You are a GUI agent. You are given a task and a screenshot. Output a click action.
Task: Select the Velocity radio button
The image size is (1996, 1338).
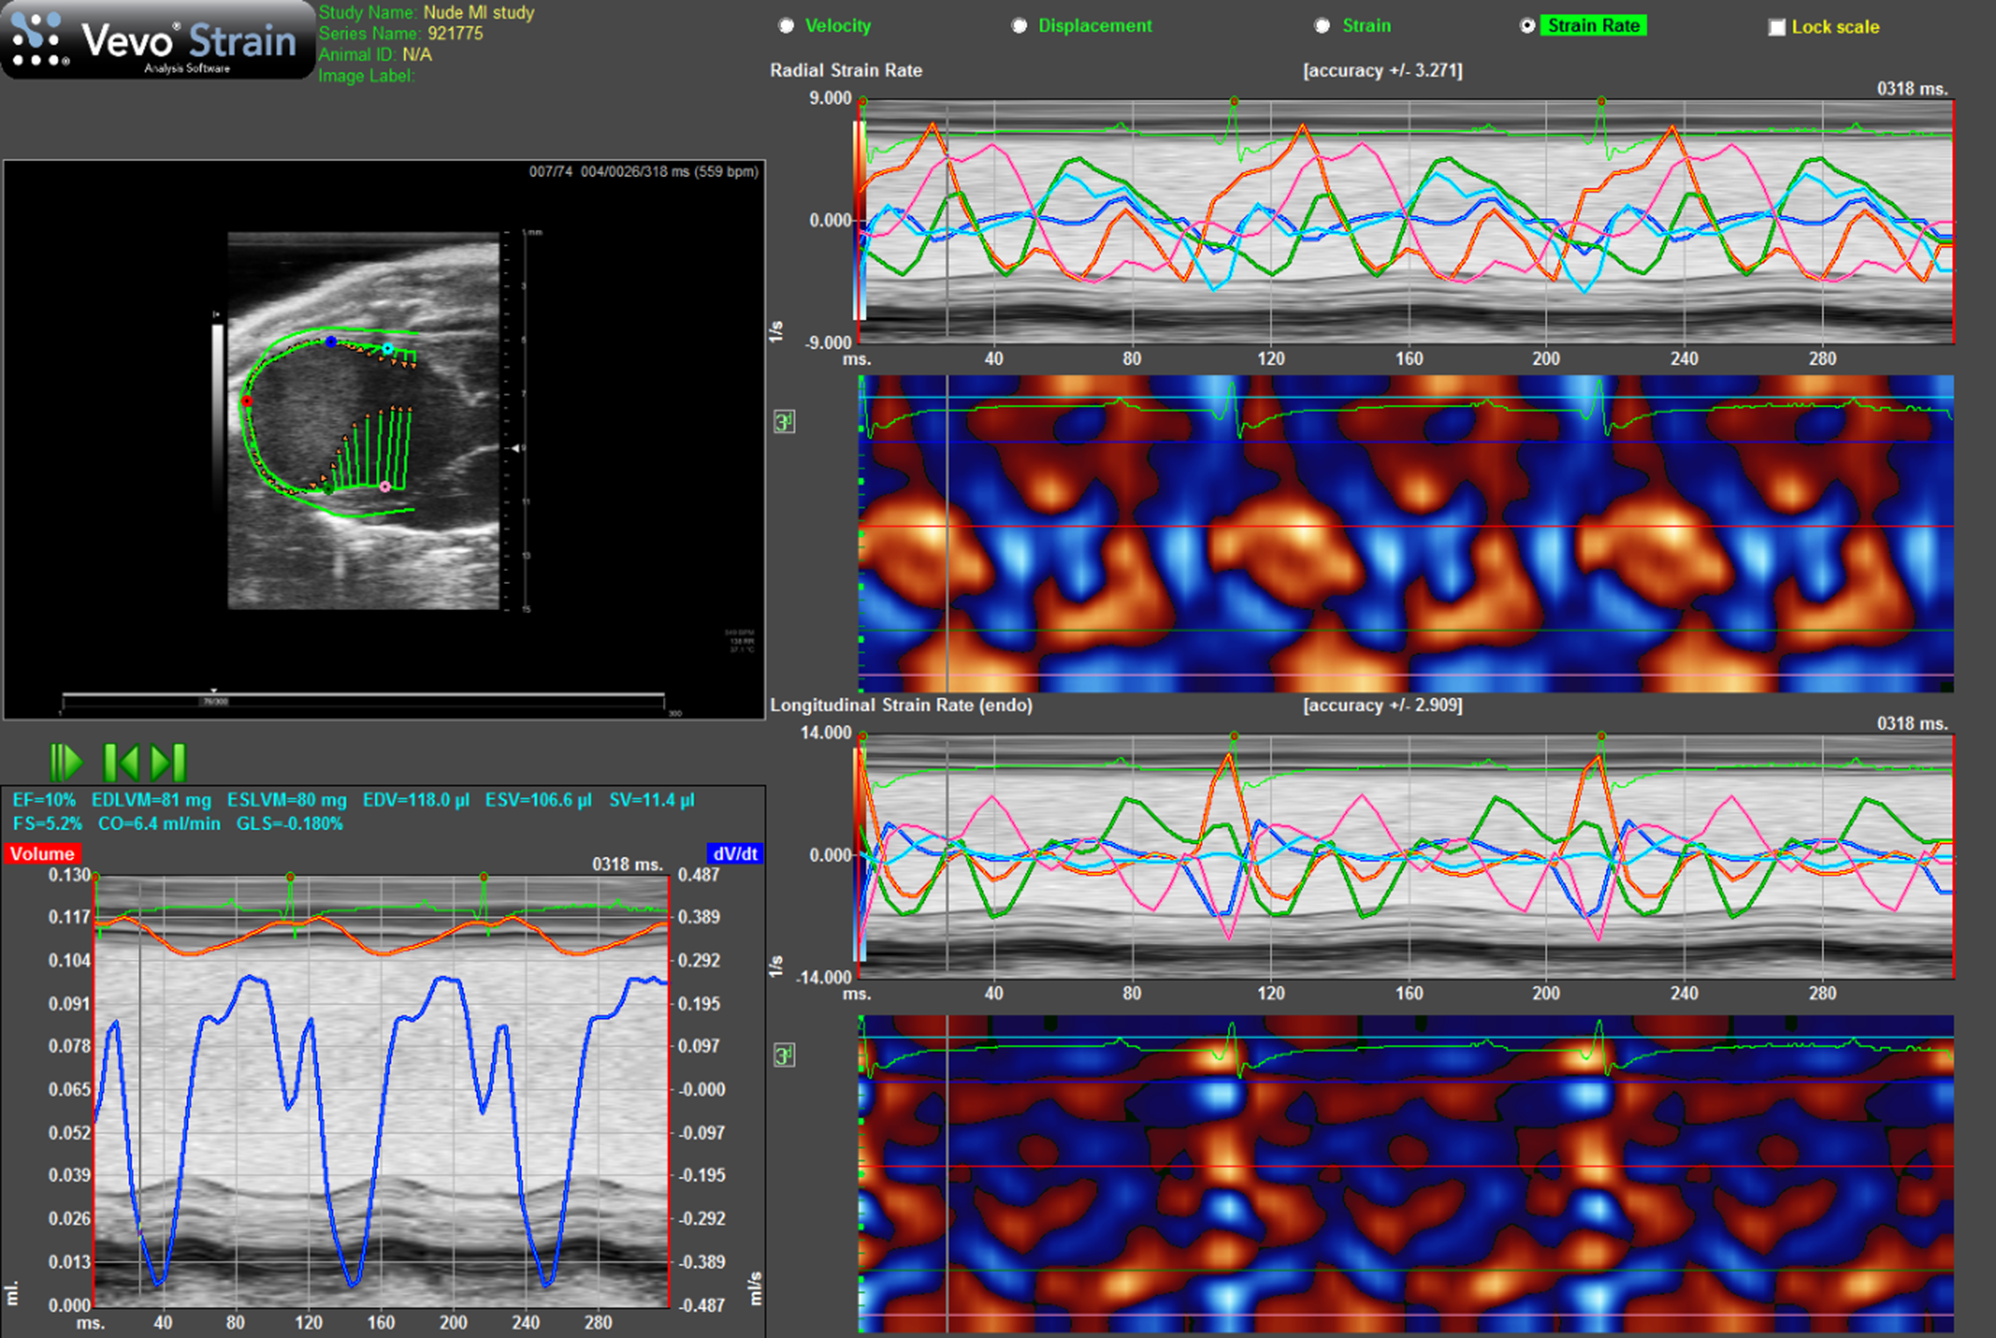click(787, 26)
